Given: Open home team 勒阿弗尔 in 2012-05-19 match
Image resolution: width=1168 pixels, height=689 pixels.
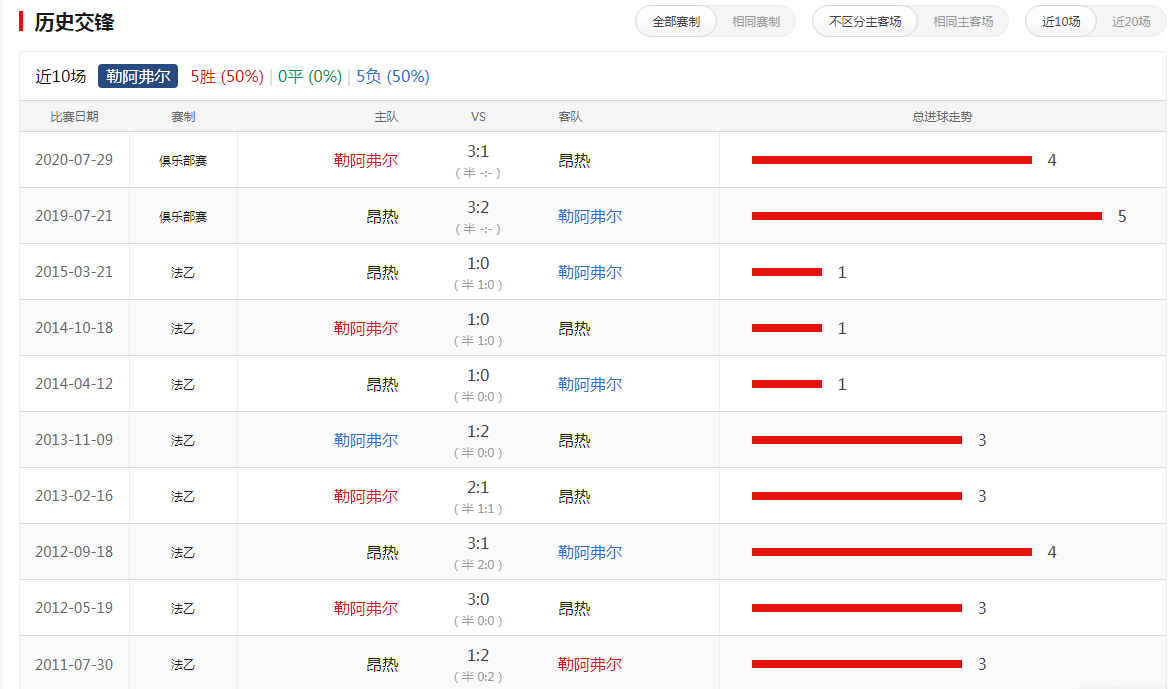Looking at the screenshot, I should 366,608.
